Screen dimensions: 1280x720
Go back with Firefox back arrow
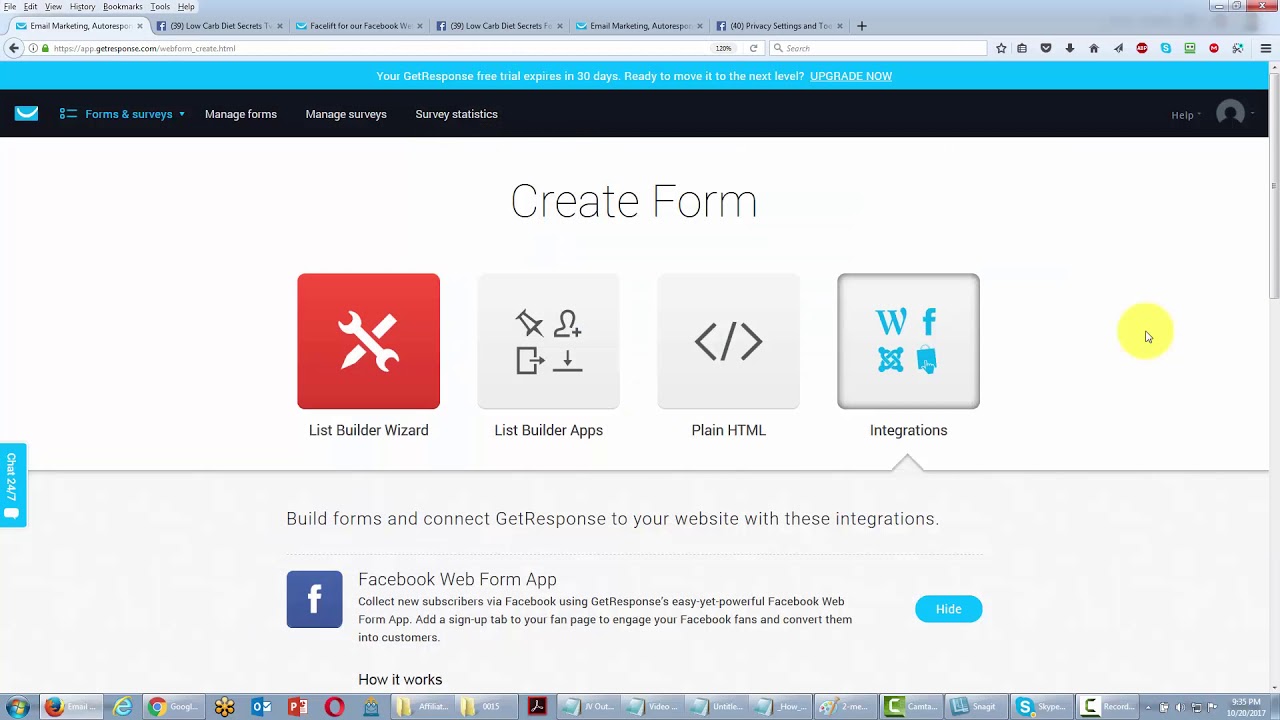[13, 48]
